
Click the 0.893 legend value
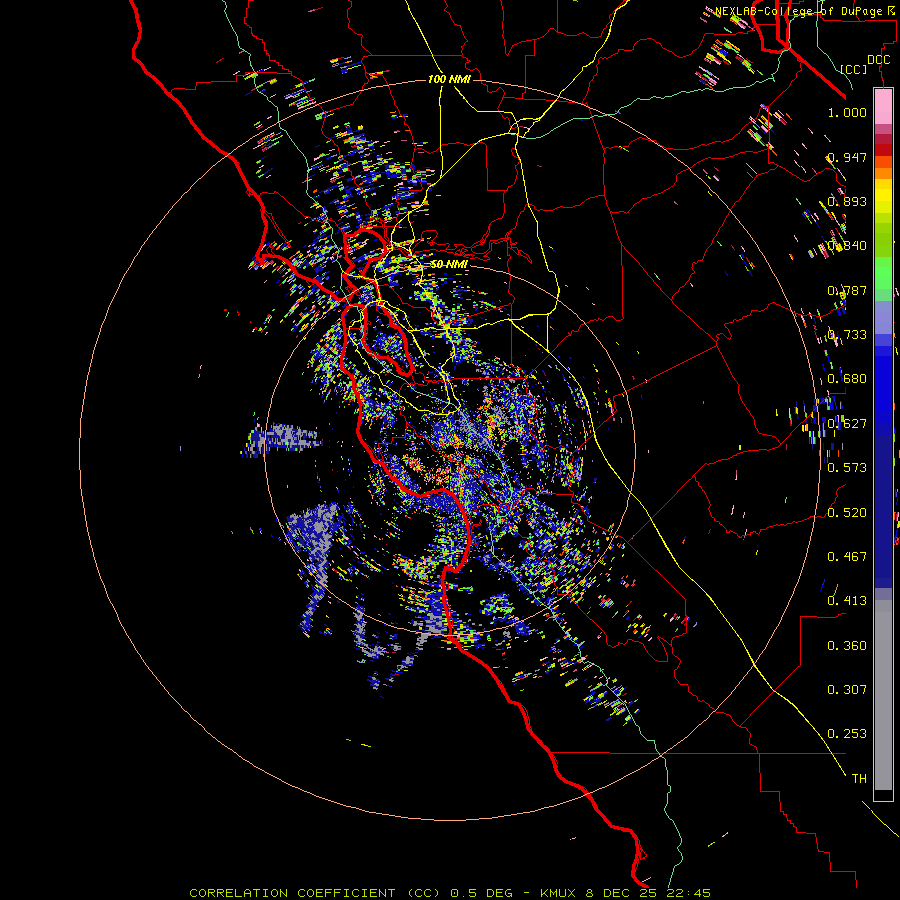847,201
